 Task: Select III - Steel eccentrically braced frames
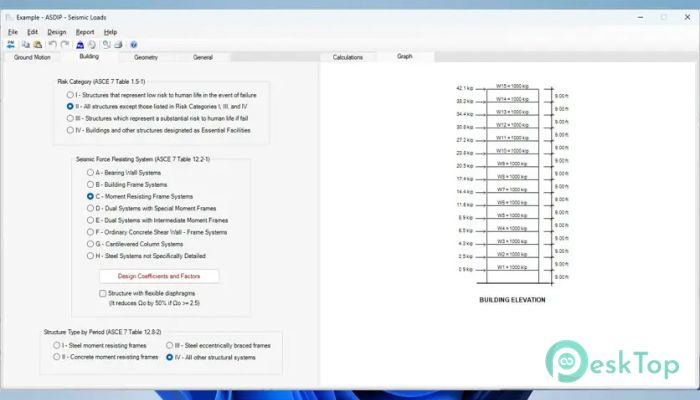tap(170, 345)
